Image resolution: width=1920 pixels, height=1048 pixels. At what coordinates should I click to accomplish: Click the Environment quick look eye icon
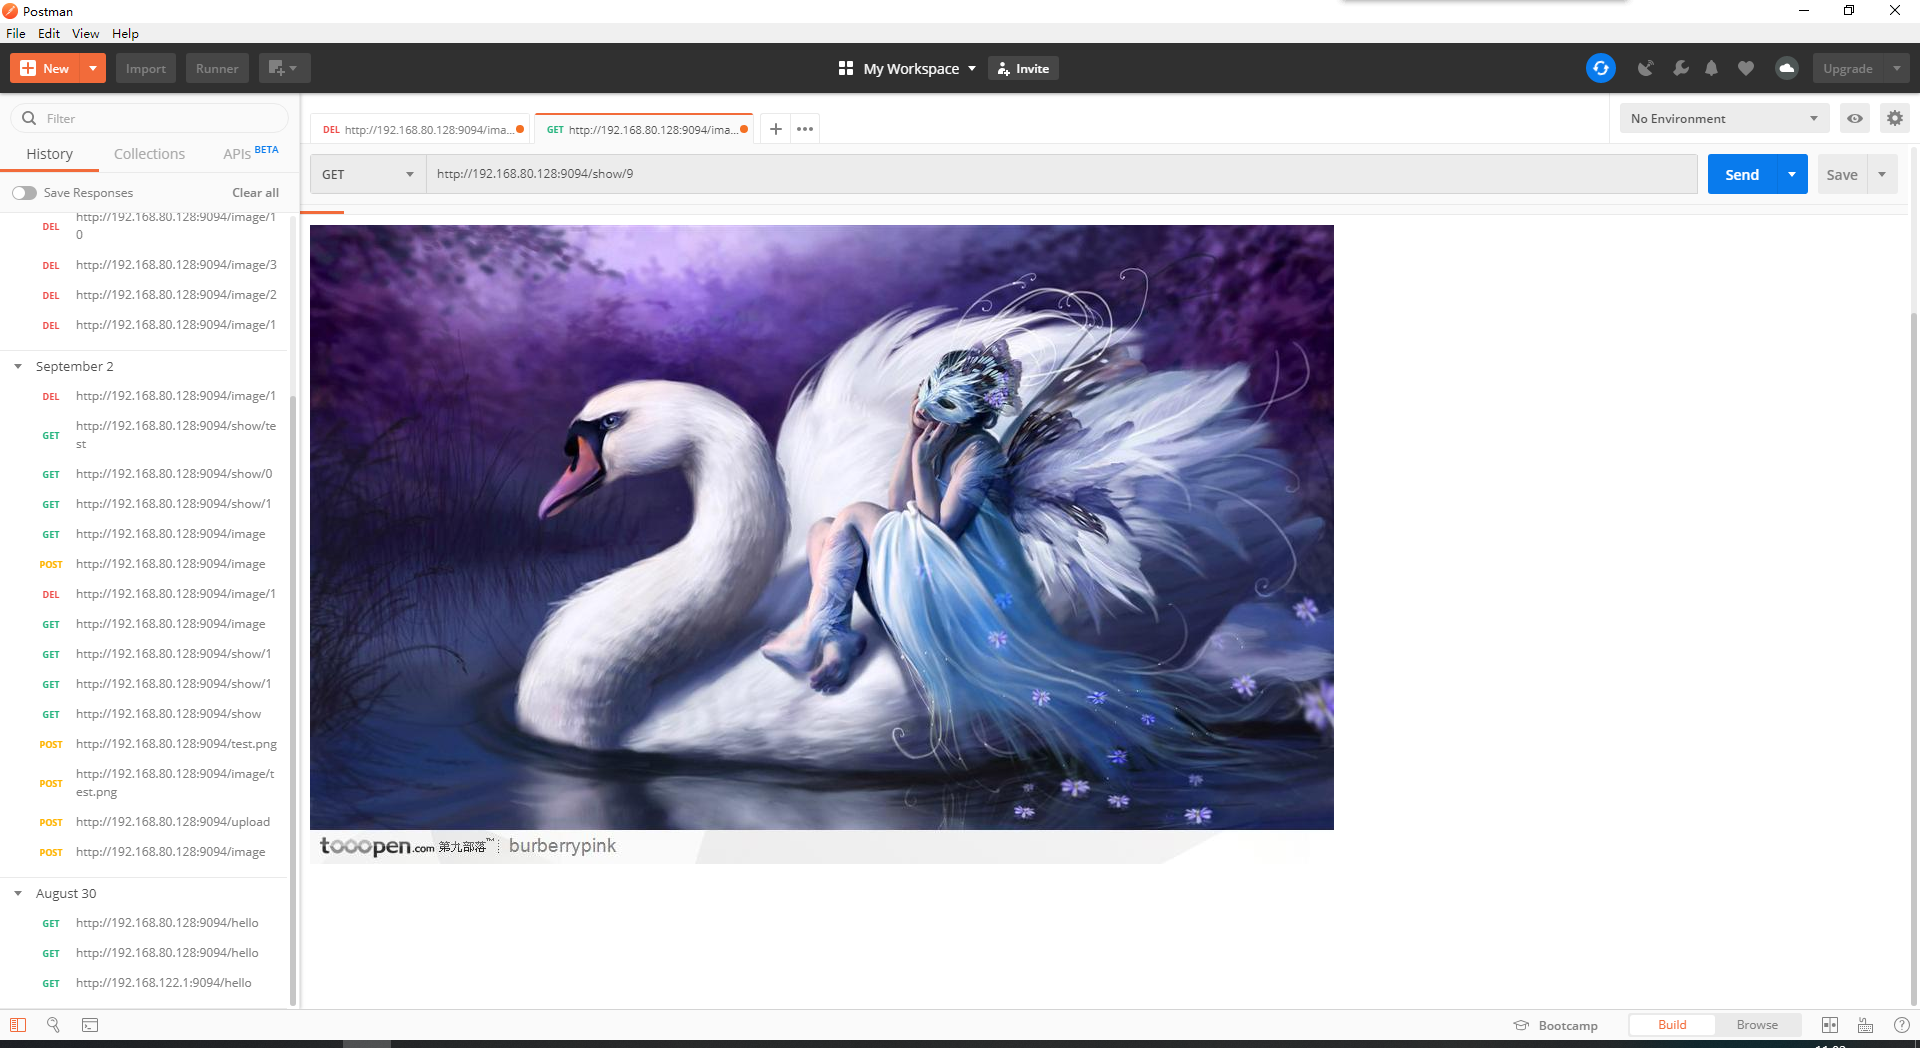tap(1855, 118)
